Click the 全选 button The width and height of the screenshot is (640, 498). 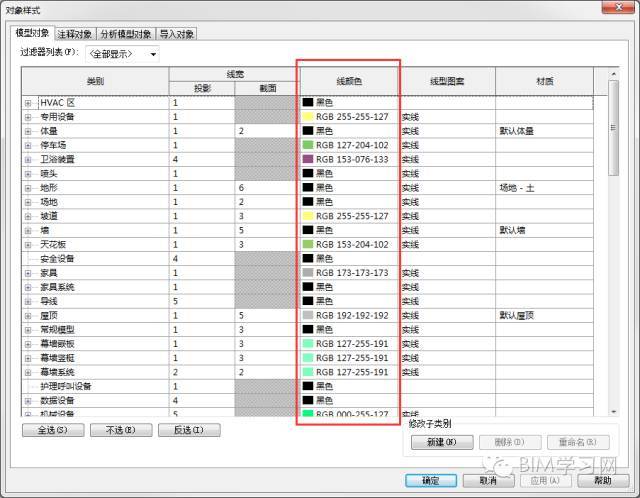[50, 430]
